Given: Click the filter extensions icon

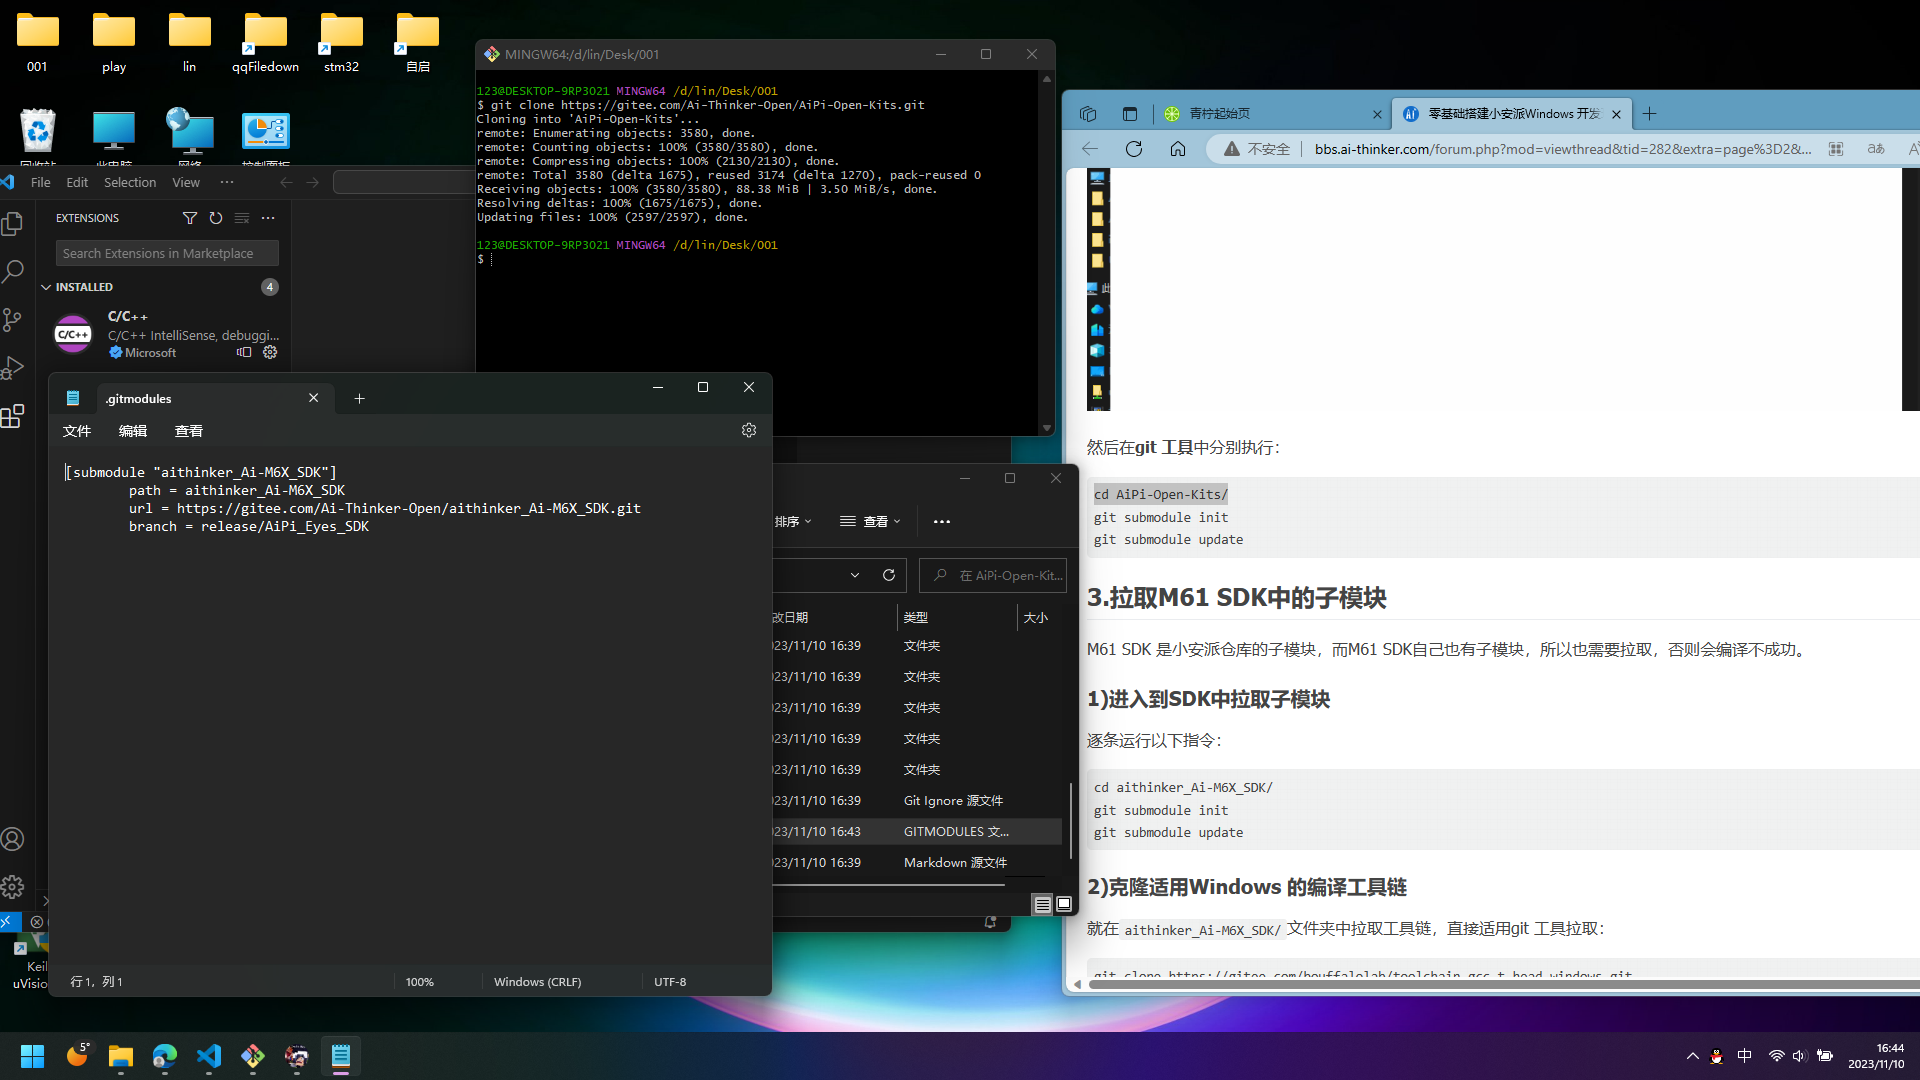Looking at the screenshot, I should coord(190,218).
